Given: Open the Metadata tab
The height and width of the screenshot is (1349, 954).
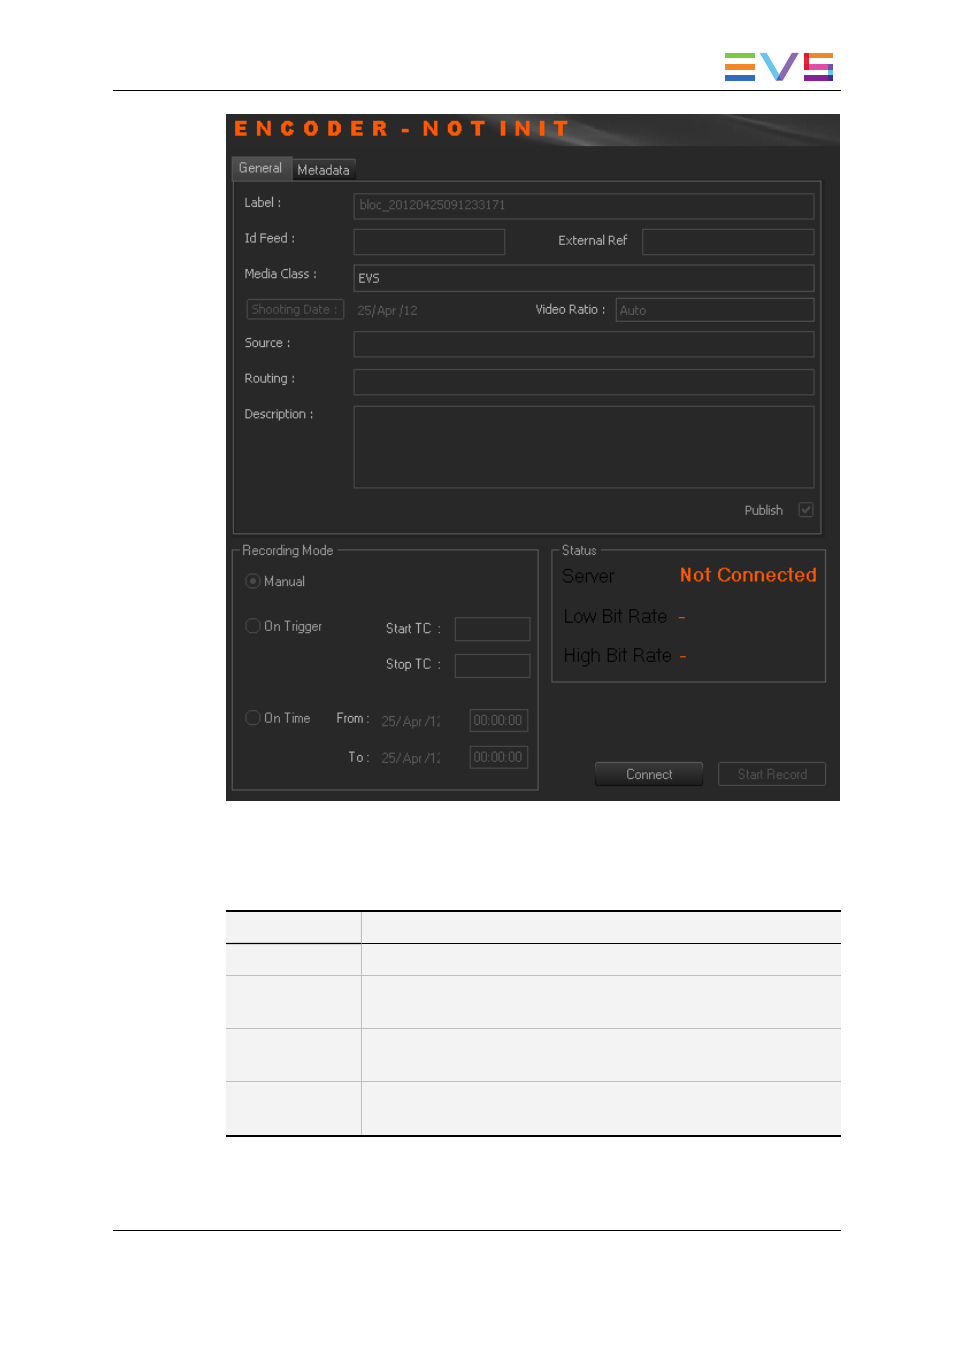Looking at the screenshot, I should coord(323,170).
